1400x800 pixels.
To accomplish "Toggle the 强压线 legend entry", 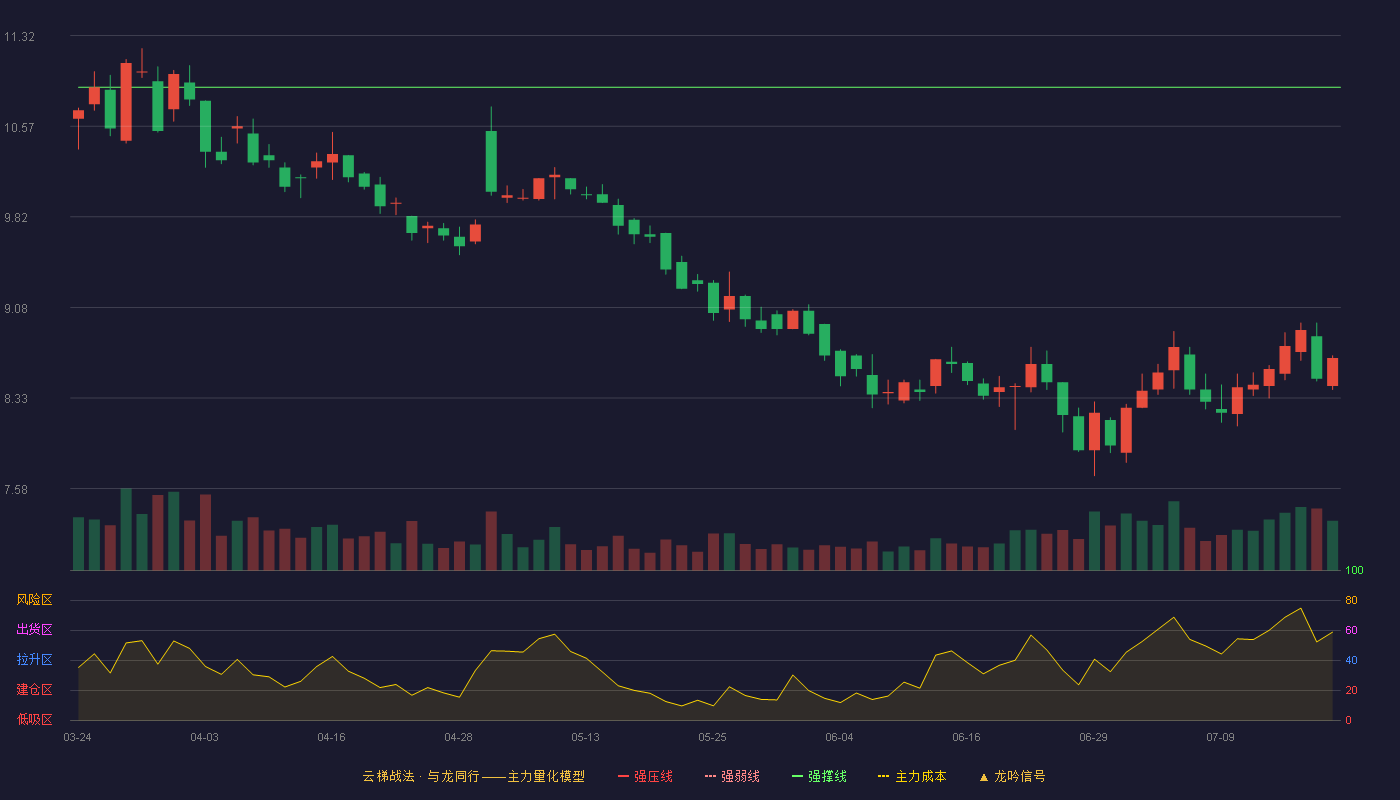I will 645,776.
